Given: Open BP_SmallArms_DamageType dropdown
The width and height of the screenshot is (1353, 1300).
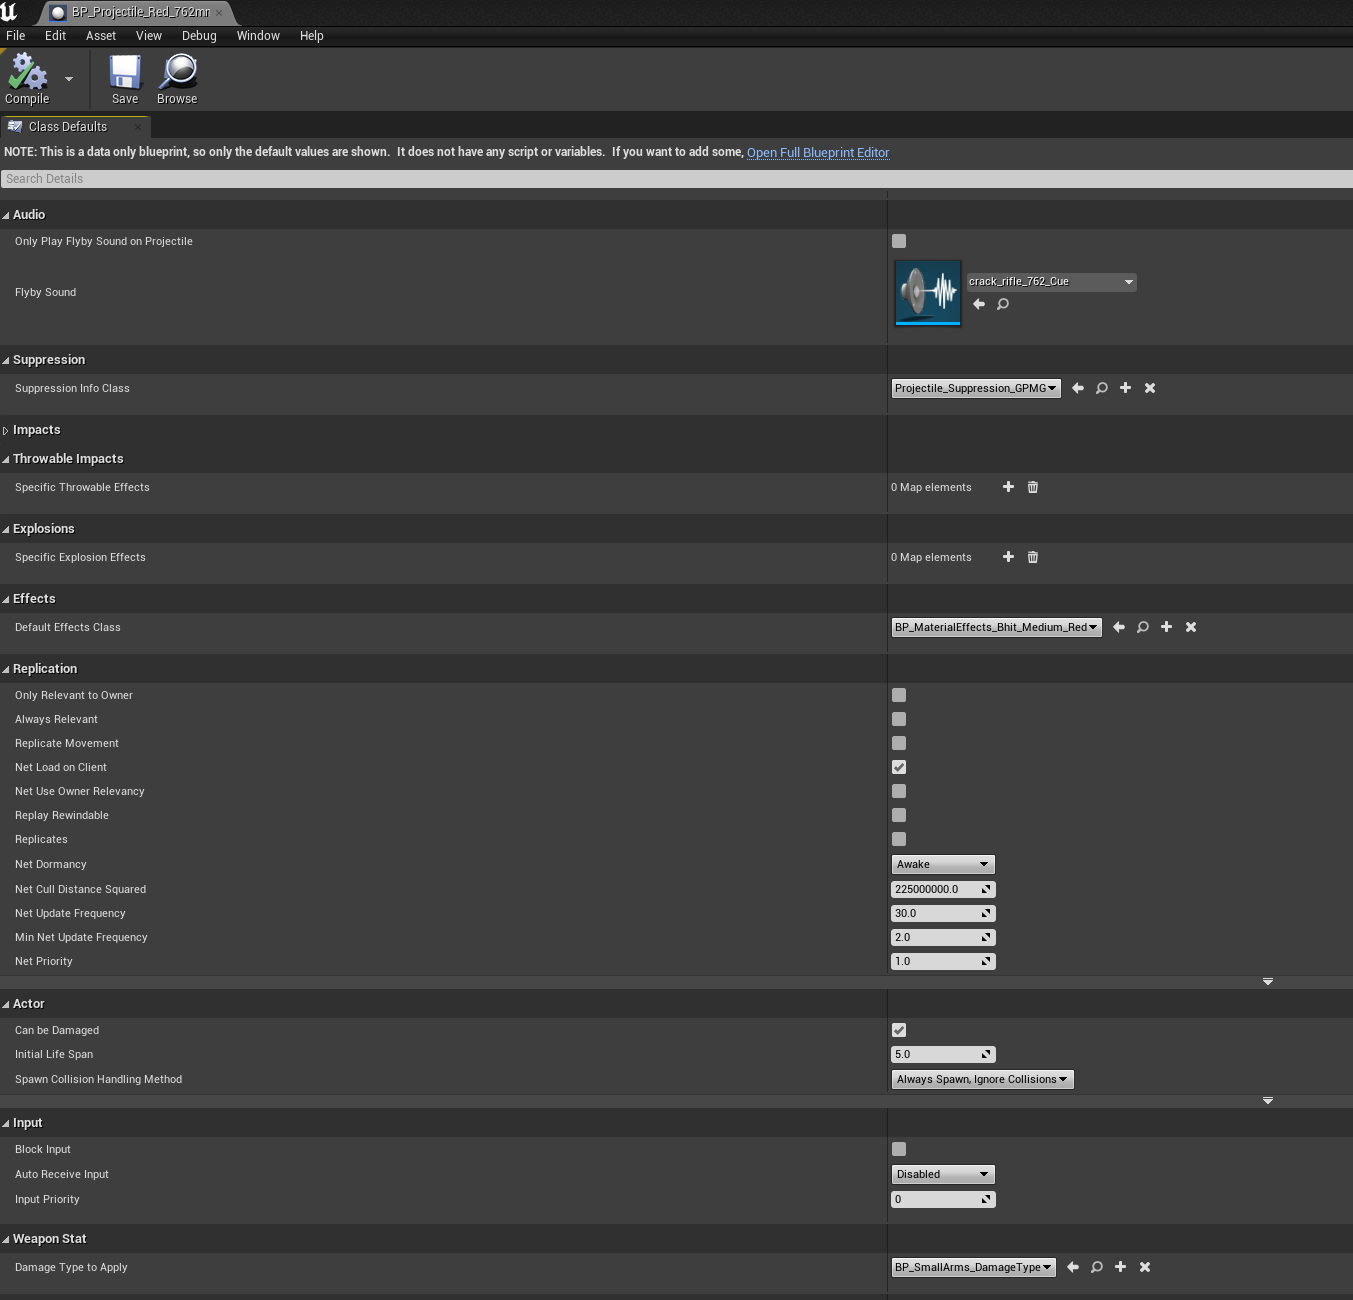Looking at the screenshot, I should [x=974, y=1267].
